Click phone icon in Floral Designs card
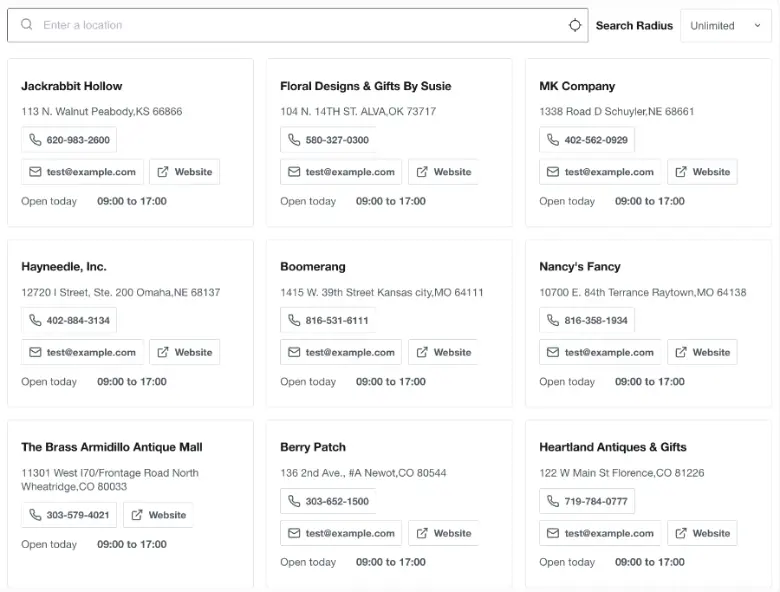This screenshot has height=592, width=780. [294, 140]
